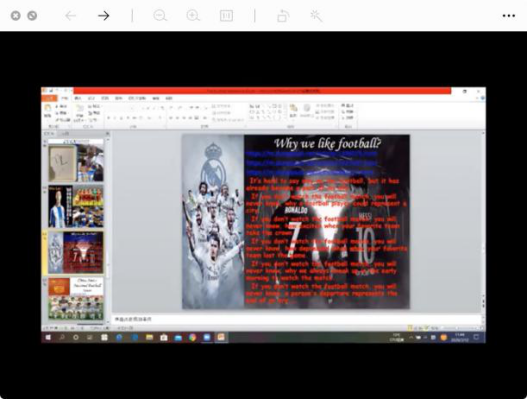Adjust the zoom slider in status bar
This screenshot has width=527, height=399.
pos(460,327)
